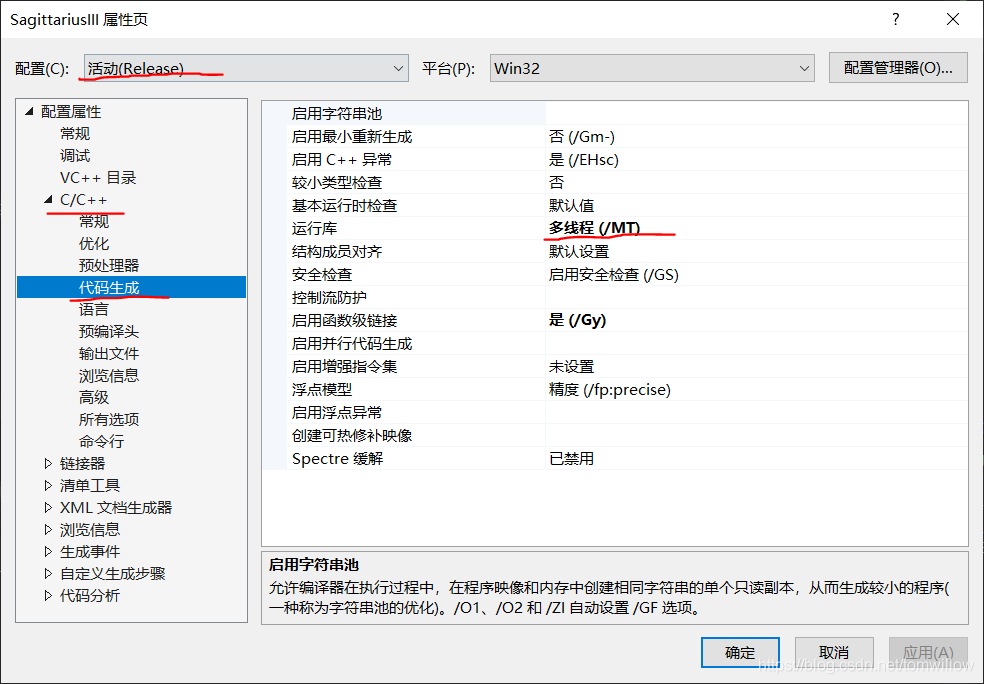This screenshot has width=984, height=684.
Task: Click the 启用安全检查 (/GS) value
Action: 614,275
